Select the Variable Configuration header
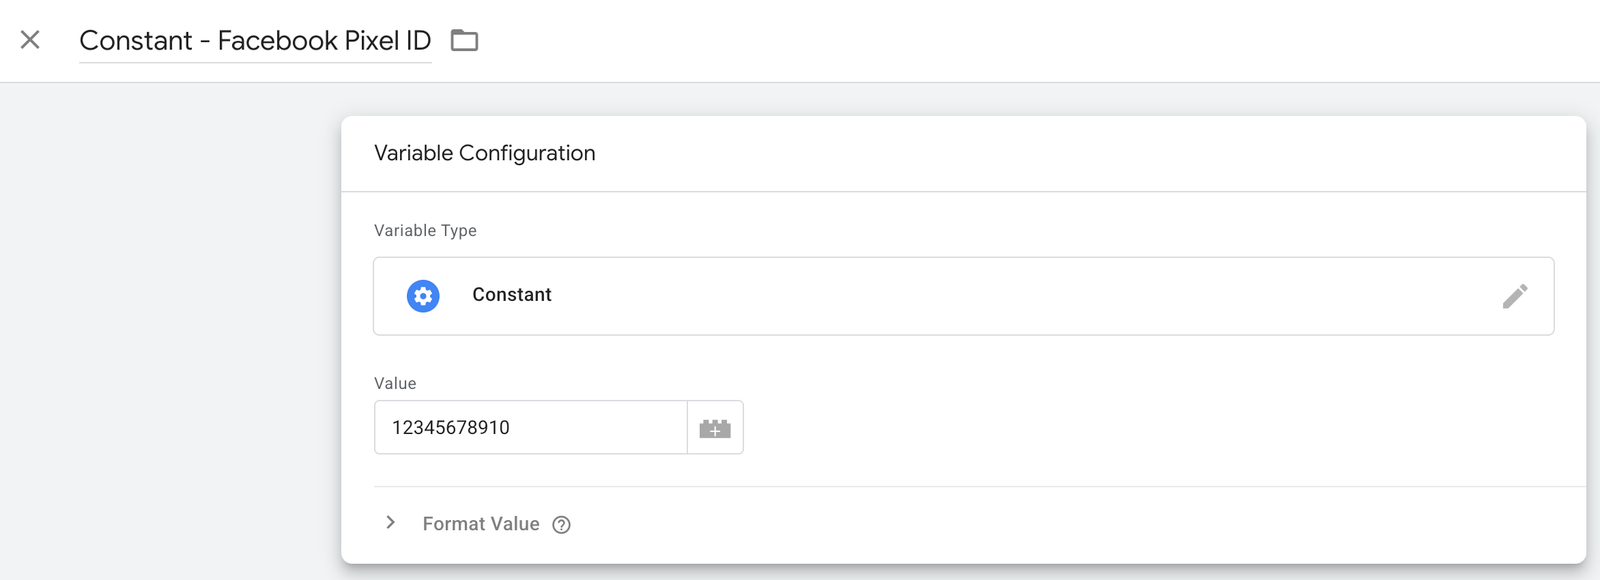The width and height of the screenshot is (1600, 580). pos(484,153)
